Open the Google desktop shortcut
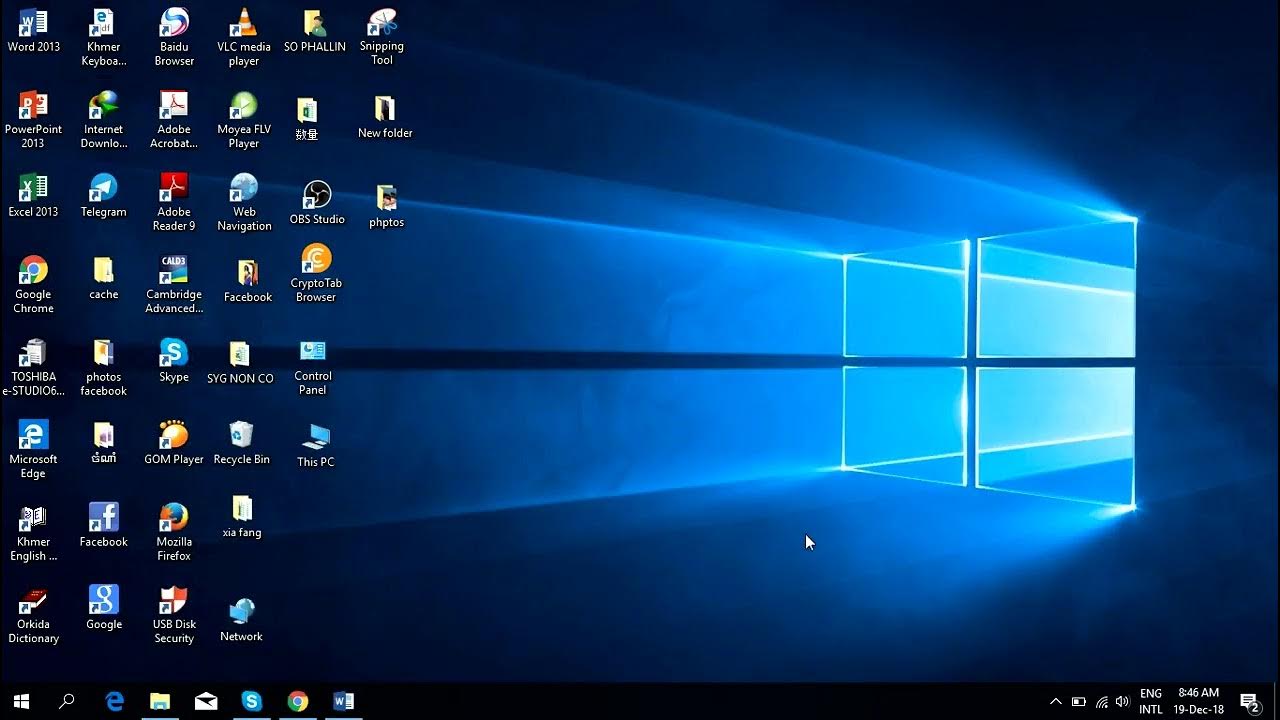The width and height of the screenshot is (1280, 720). [103, 609]
